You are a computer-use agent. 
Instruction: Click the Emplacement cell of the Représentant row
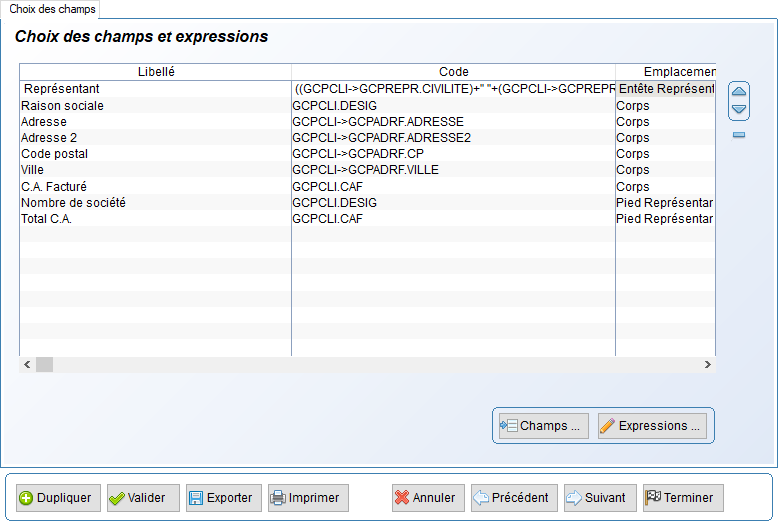pos(666,89)
